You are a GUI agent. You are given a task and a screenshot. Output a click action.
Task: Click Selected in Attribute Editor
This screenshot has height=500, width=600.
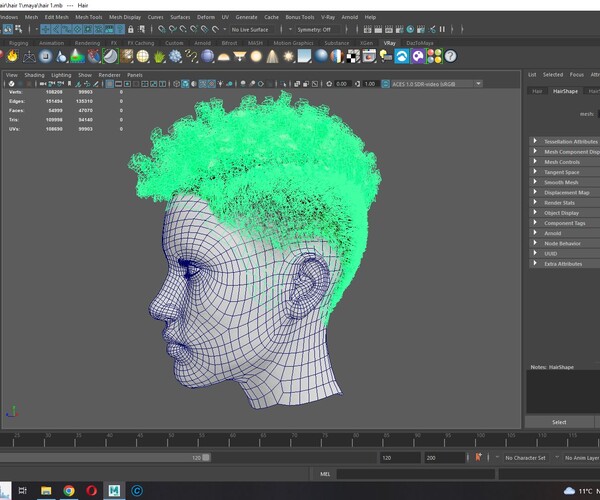point(553,75)
